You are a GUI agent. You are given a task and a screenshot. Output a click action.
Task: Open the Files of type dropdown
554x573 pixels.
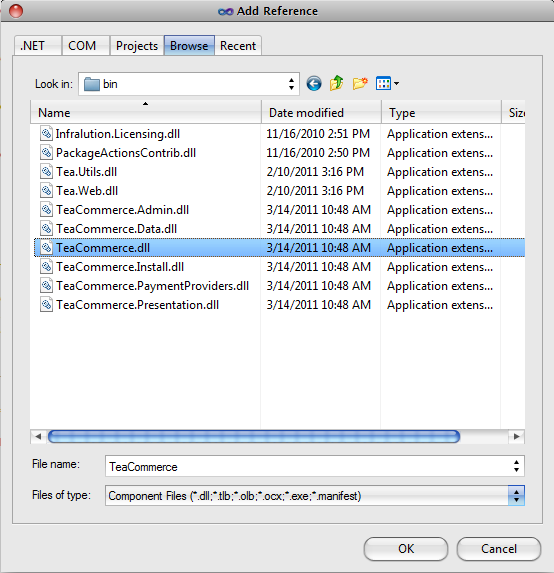[x=516, y=496]
